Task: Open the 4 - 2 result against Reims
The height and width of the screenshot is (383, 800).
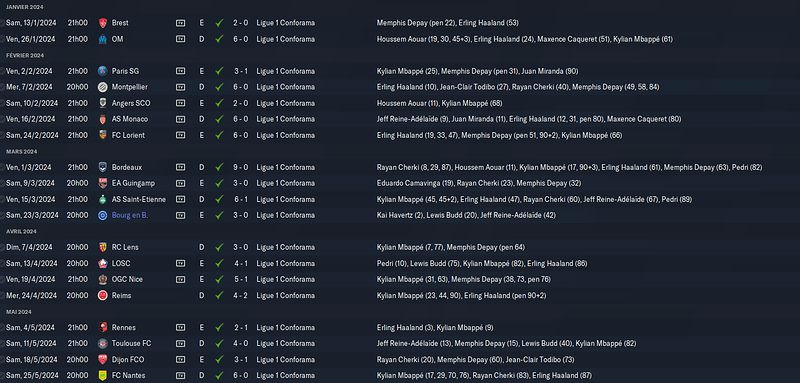Action: (x=241, y=296)
